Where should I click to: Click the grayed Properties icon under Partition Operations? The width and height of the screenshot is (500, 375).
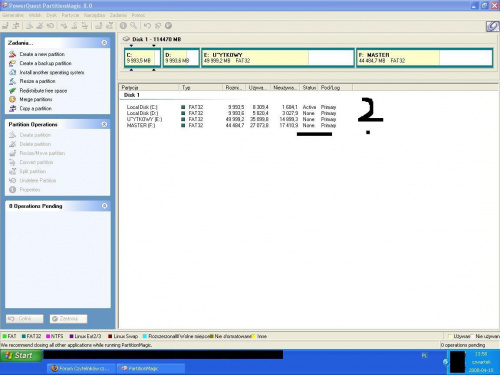[12, 190]
